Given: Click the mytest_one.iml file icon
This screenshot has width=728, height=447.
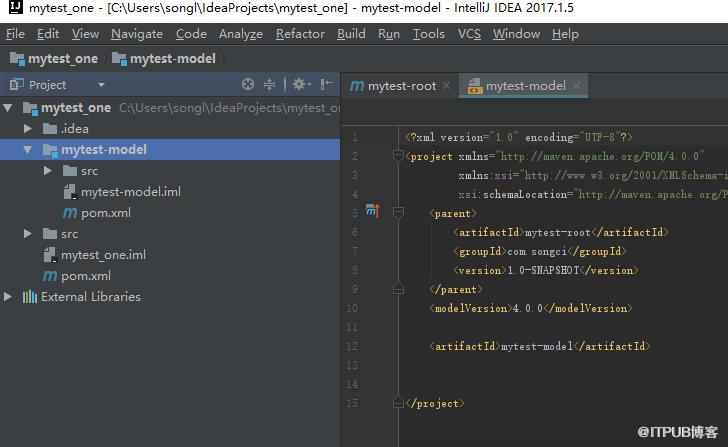Looking at the screenshot, I should coord(50,255).
